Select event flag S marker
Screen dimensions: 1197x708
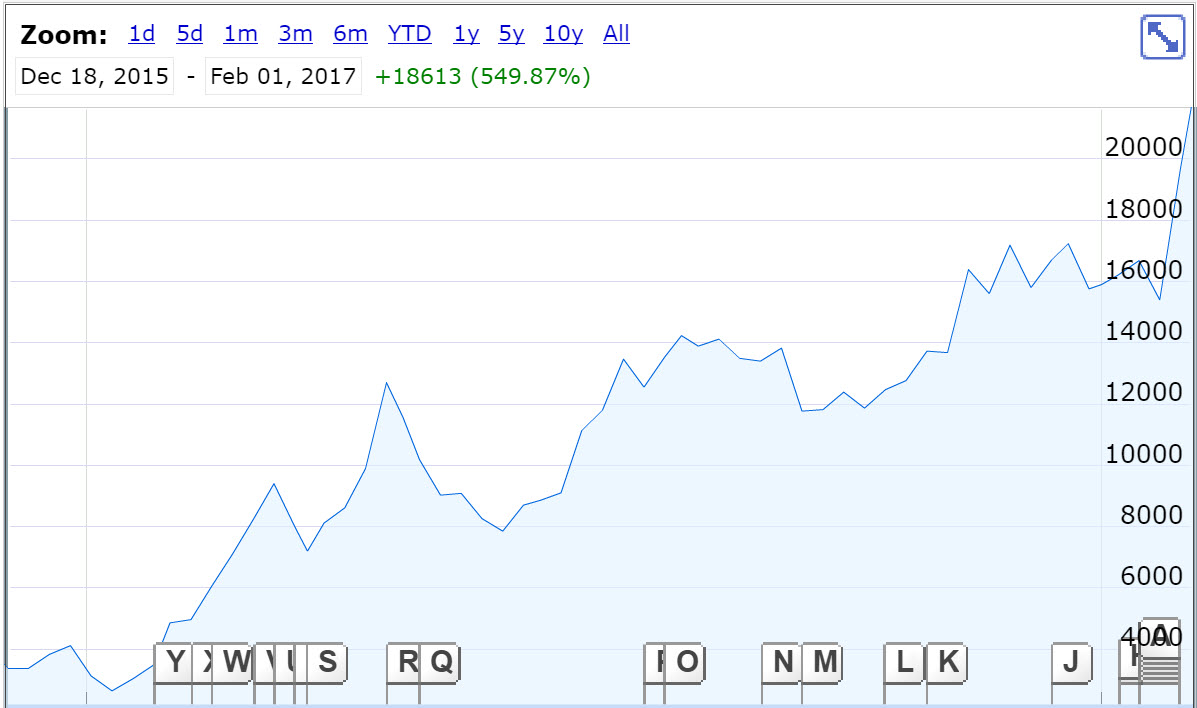(x=327, y=662)
